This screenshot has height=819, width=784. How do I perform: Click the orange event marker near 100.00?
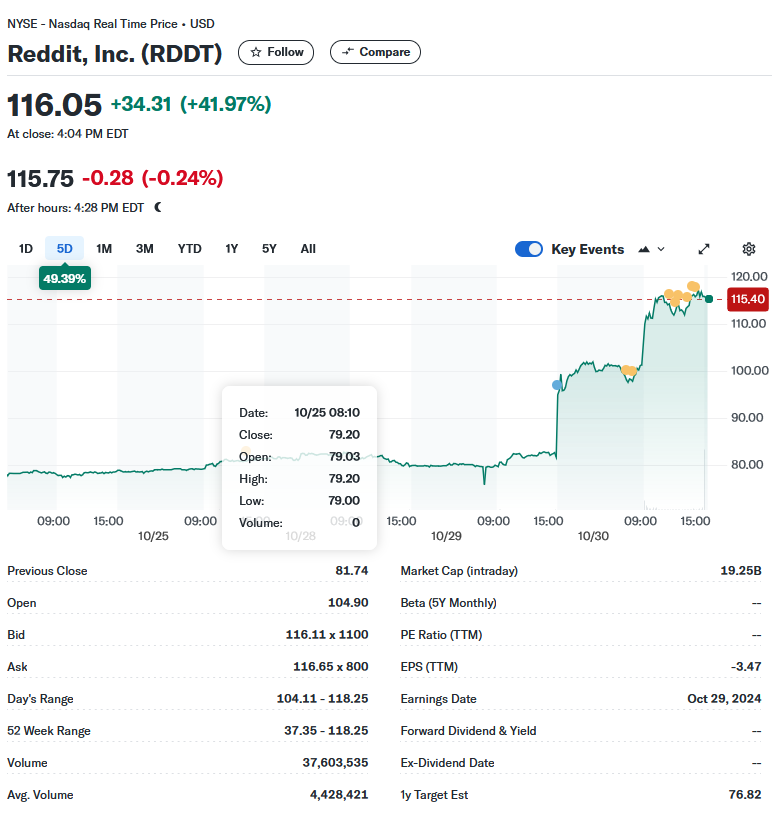point(629,370)
